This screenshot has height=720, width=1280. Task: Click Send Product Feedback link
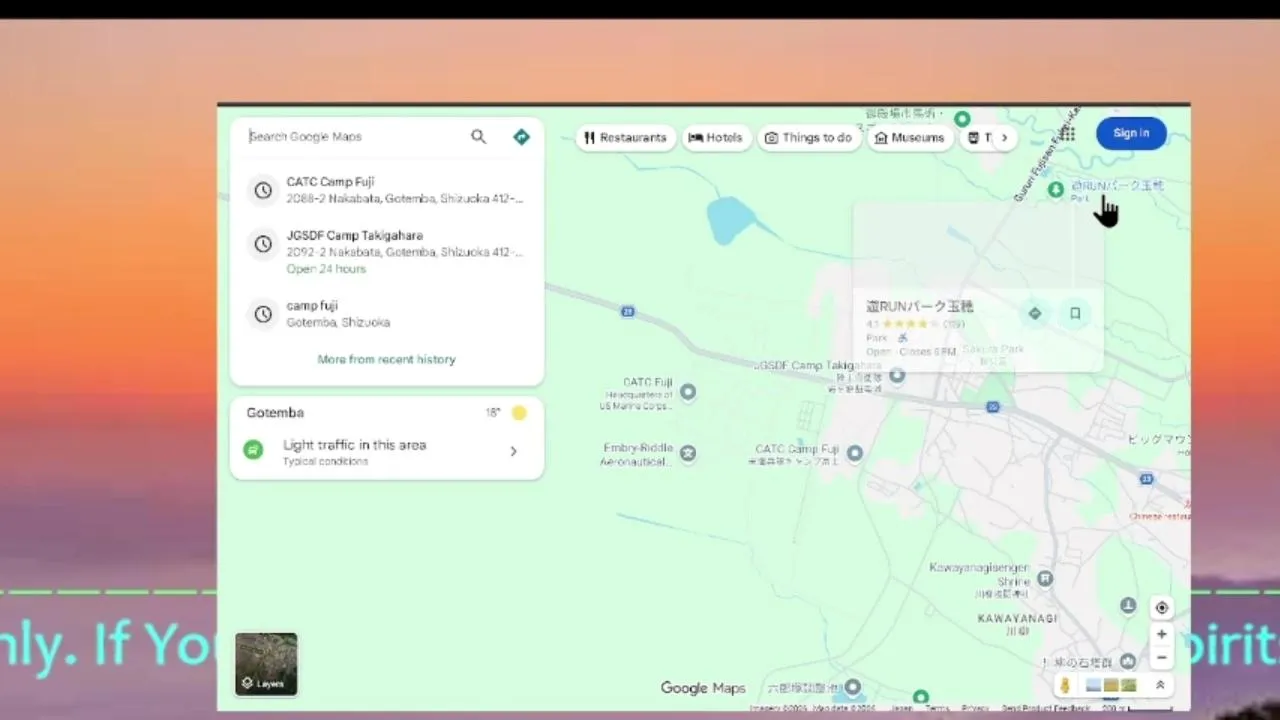click(x=1046, y=708)
